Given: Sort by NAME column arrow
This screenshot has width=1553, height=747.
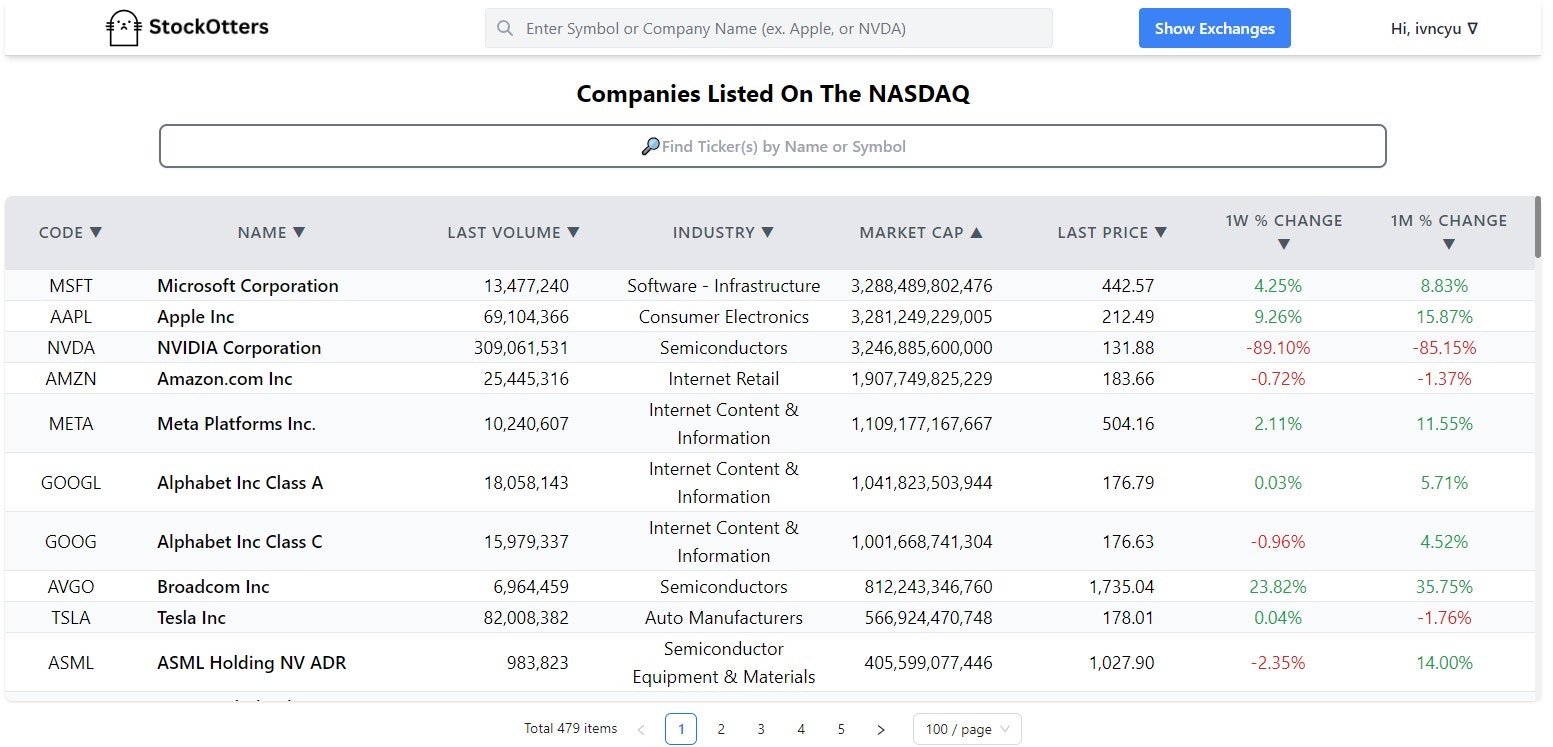Looking at the screenshot, I should tap(298, 232).
